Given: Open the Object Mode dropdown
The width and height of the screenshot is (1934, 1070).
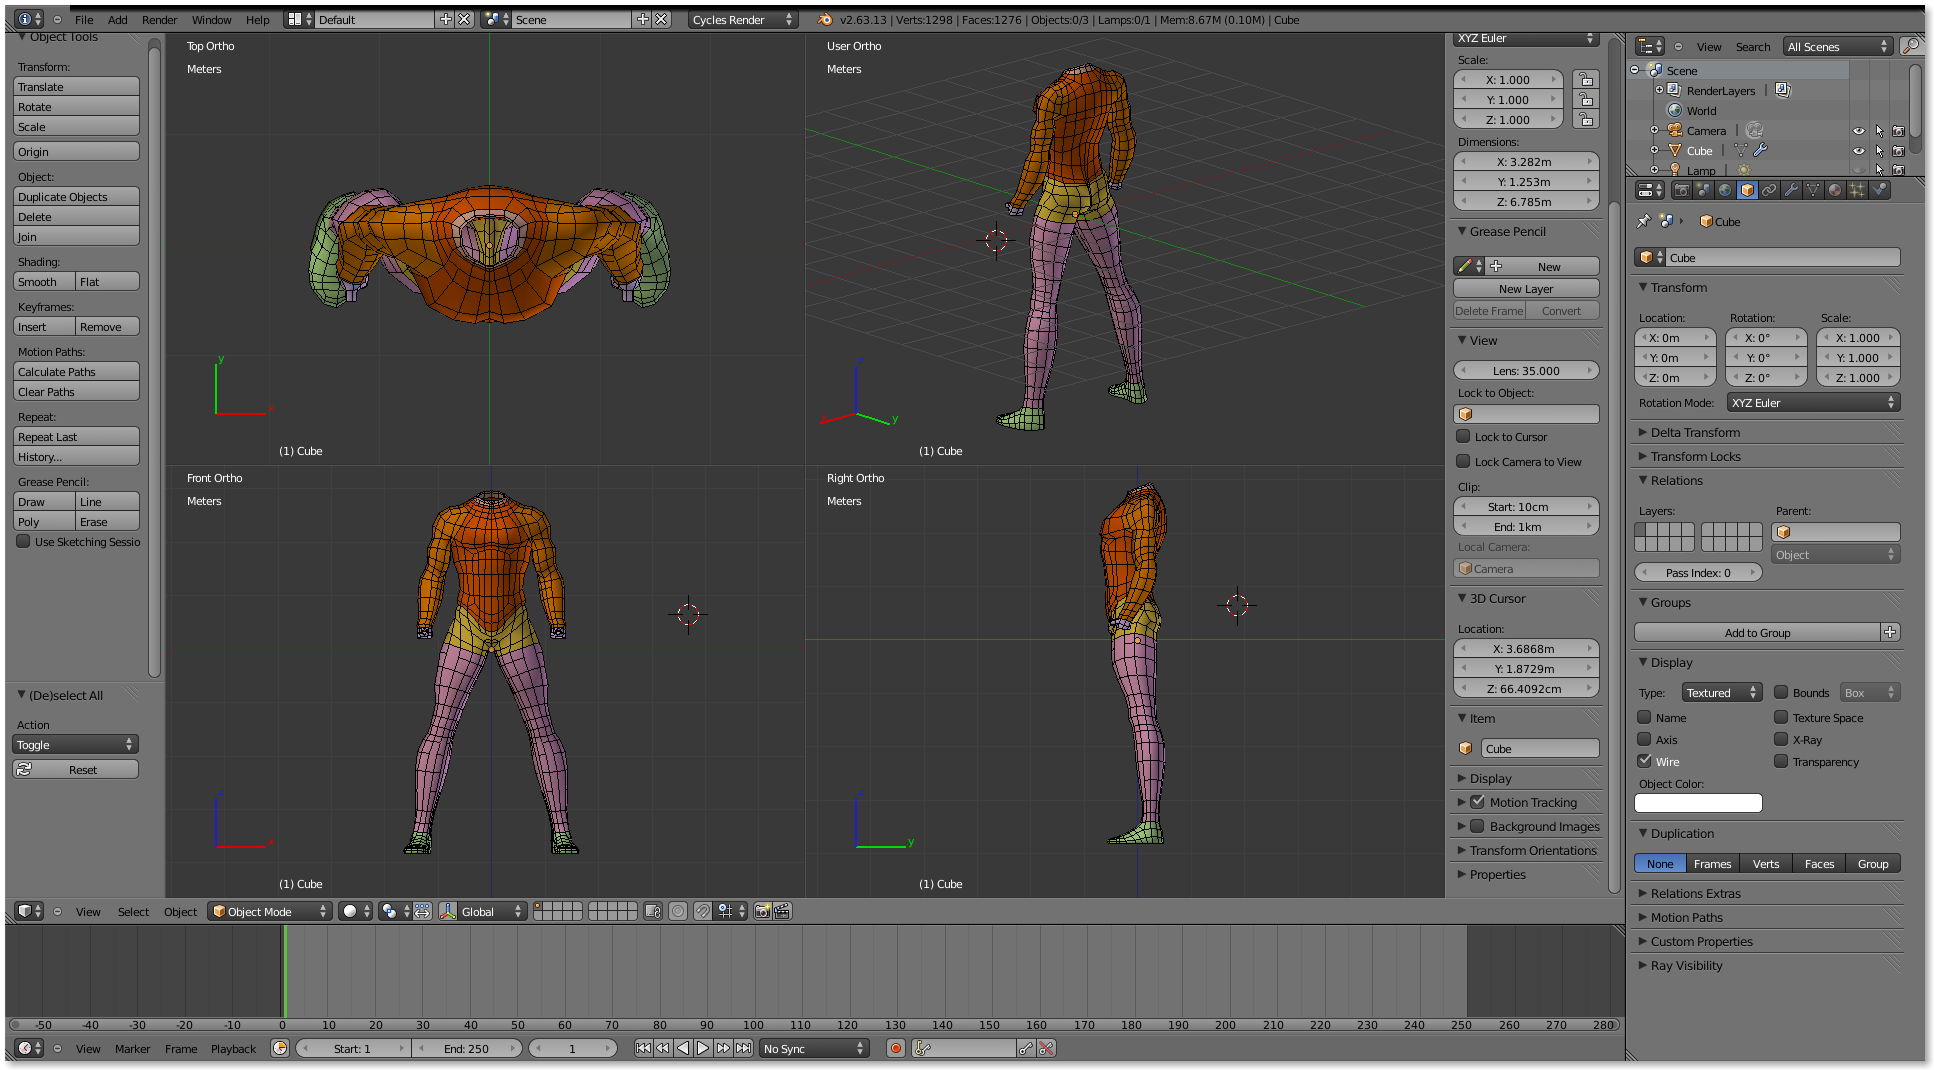Looking at the screenshot, I should [269, 911].
